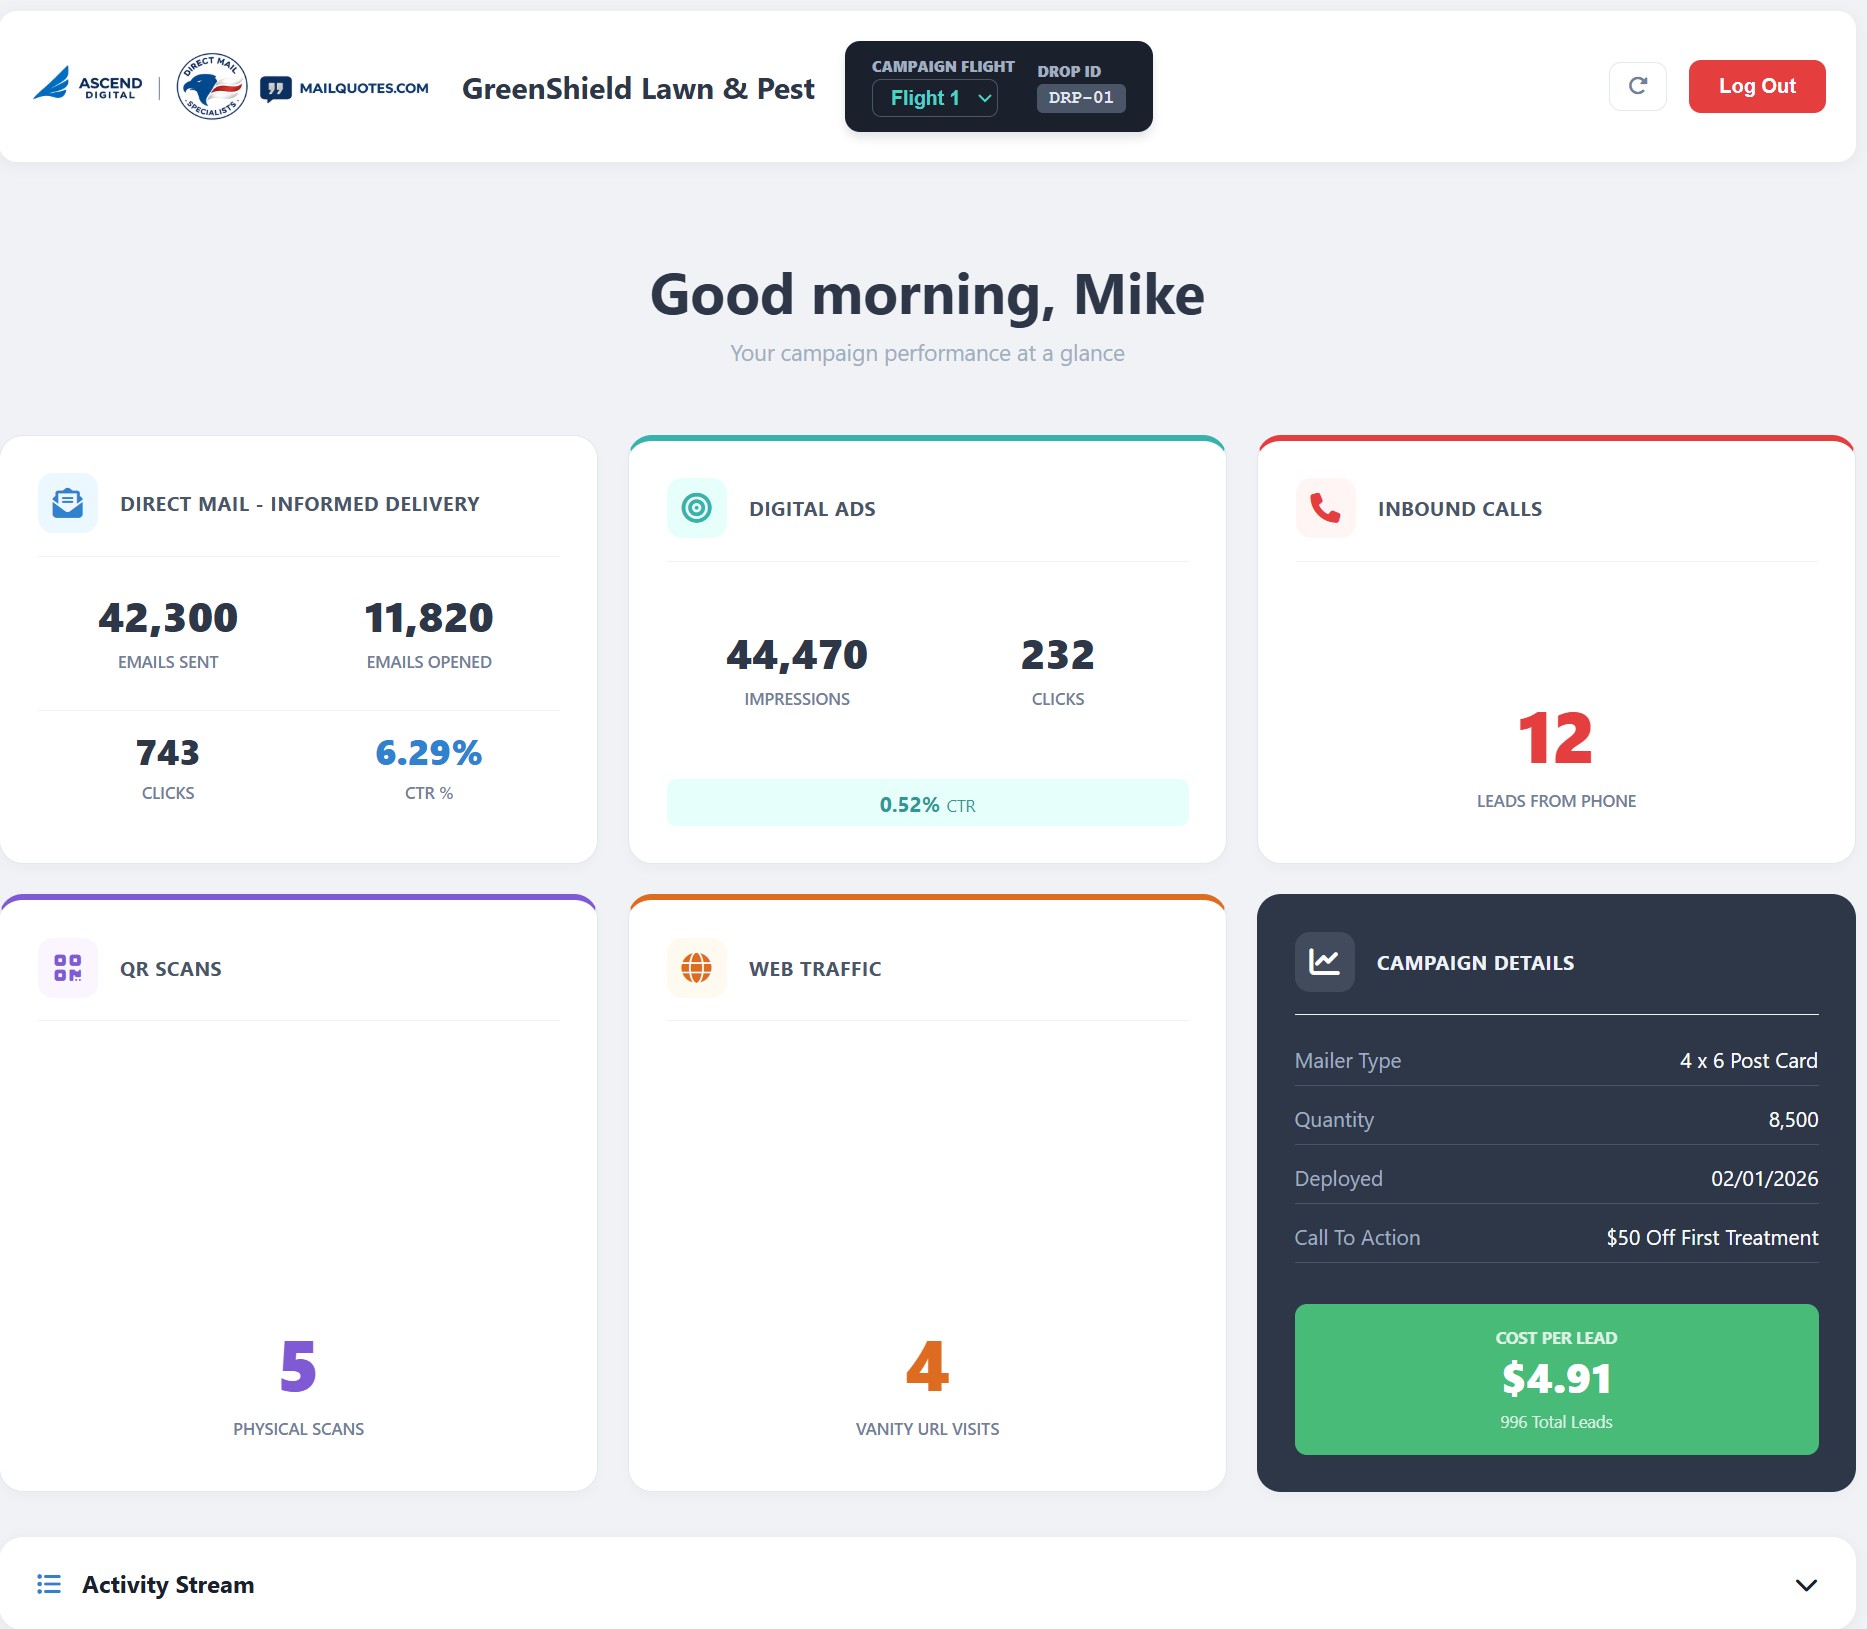The width and height of the screenshot is (1867, 1629).
Task: Click the refresh icon in the header
Action: [x=1637, y=86]
